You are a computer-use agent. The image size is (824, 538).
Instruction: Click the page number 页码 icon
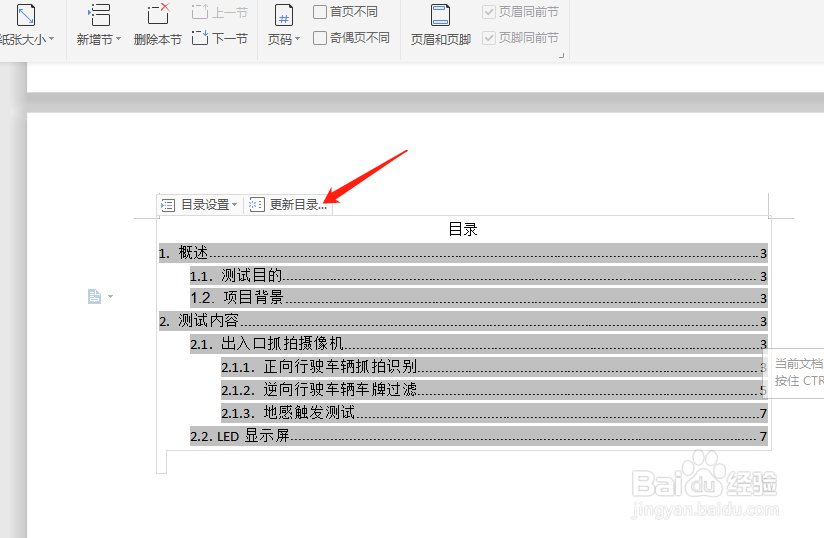284,16
